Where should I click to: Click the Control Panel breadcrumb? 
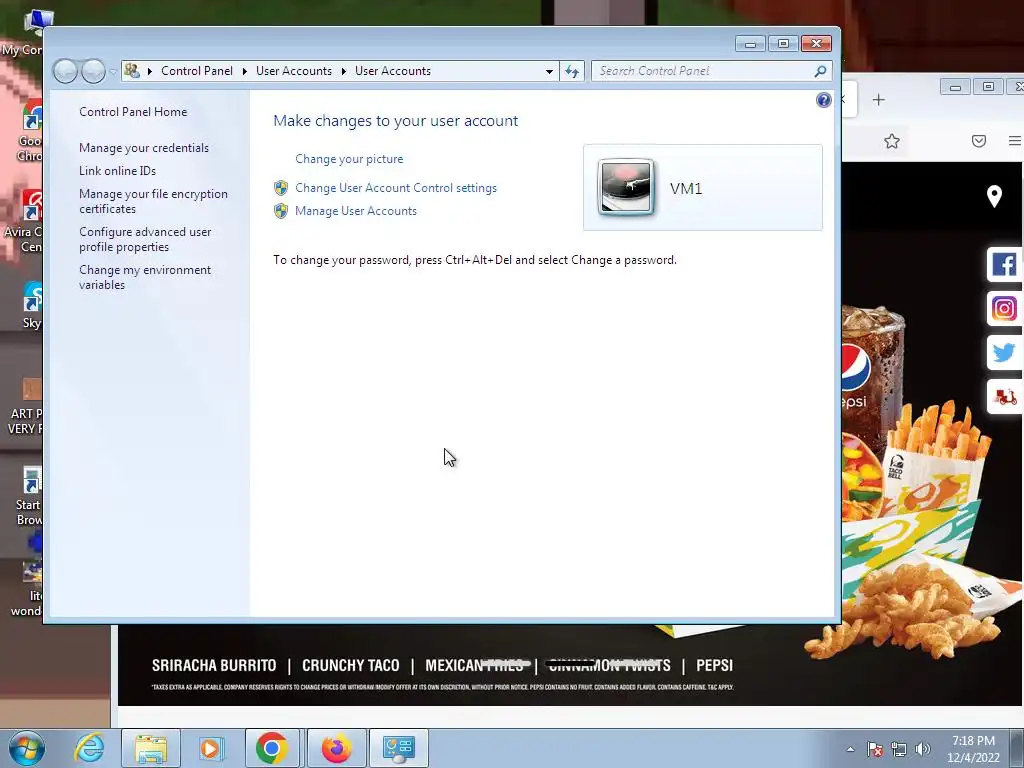[197, 71]
